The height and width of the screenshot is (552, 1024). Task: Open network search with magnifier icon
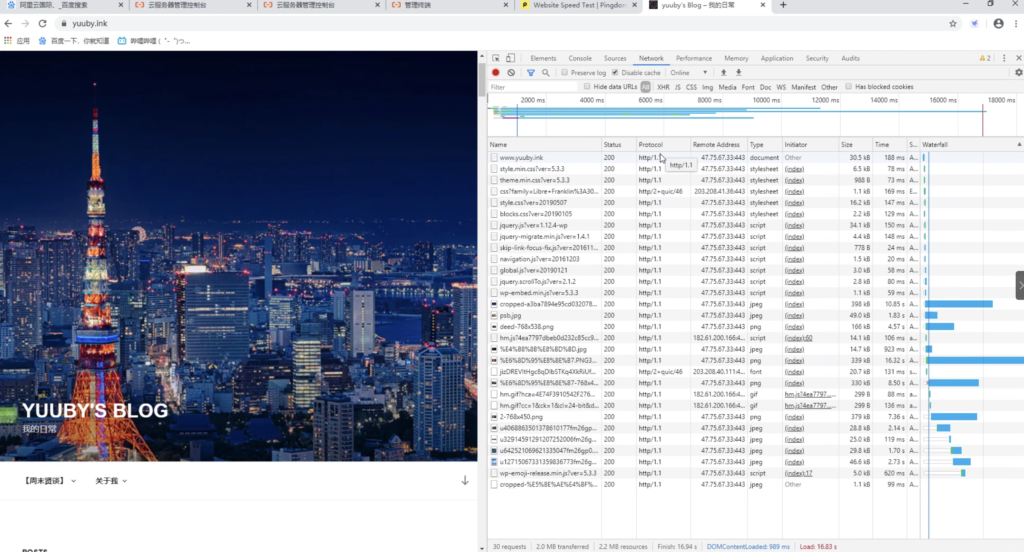pyautogui.click(x=546, y=73)
